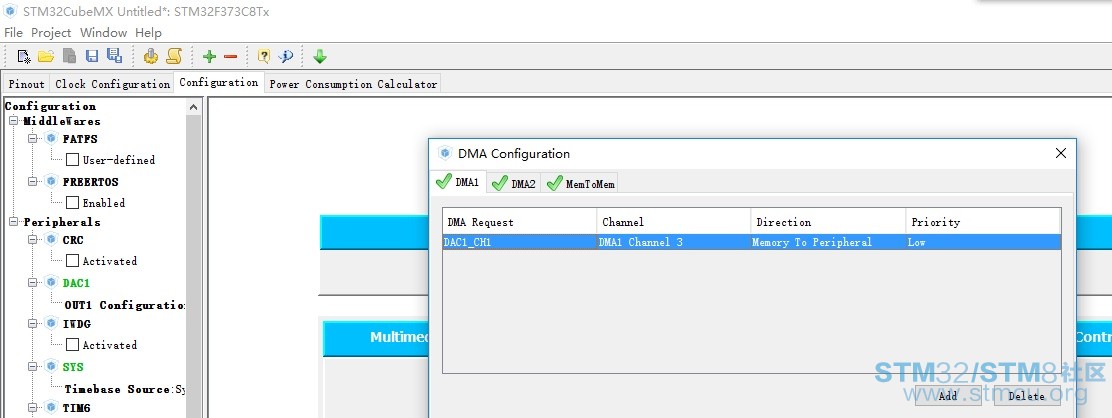Open the Window menu
This screenshot has width=1112, height=418.
[104, 33]
